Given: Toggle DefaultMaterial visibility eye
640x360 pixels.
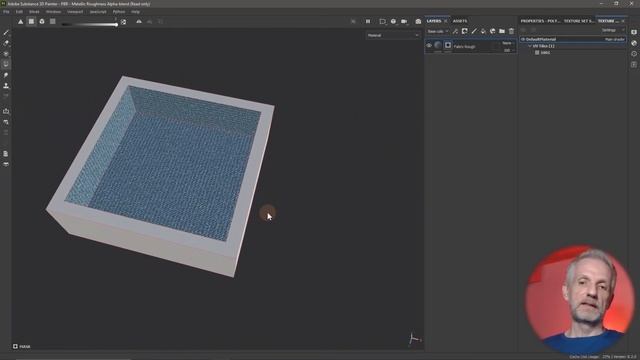Looking at the screenshot, I should [523, 39].
